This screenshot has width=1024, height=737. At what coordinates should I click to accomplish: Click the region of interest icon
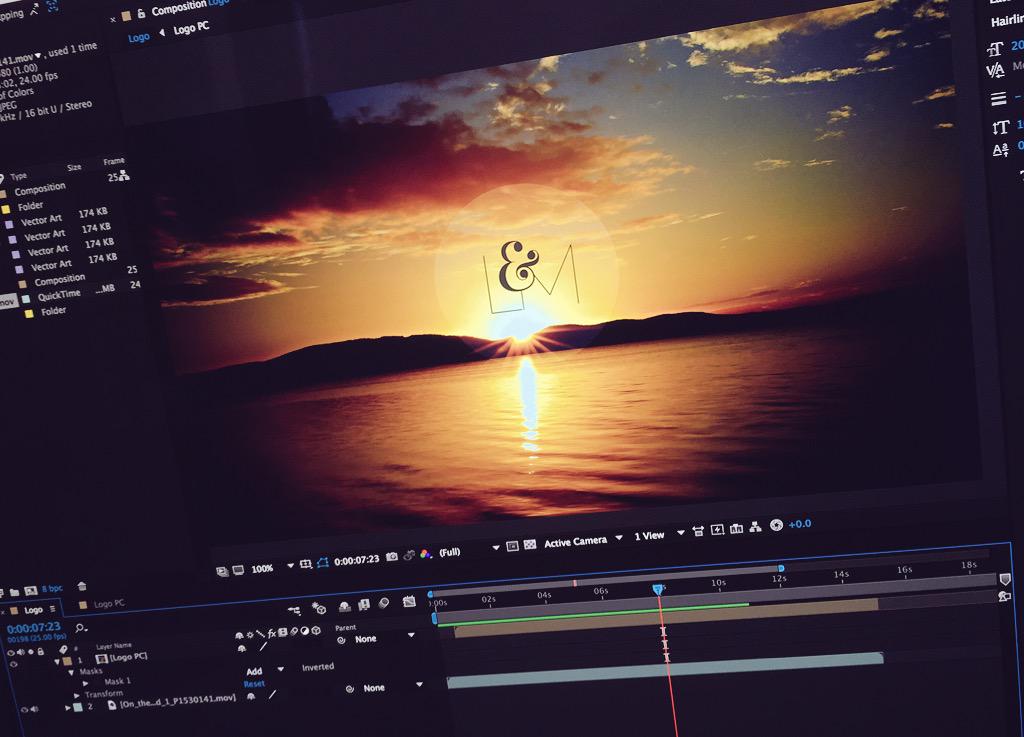(x=512, y=545)
